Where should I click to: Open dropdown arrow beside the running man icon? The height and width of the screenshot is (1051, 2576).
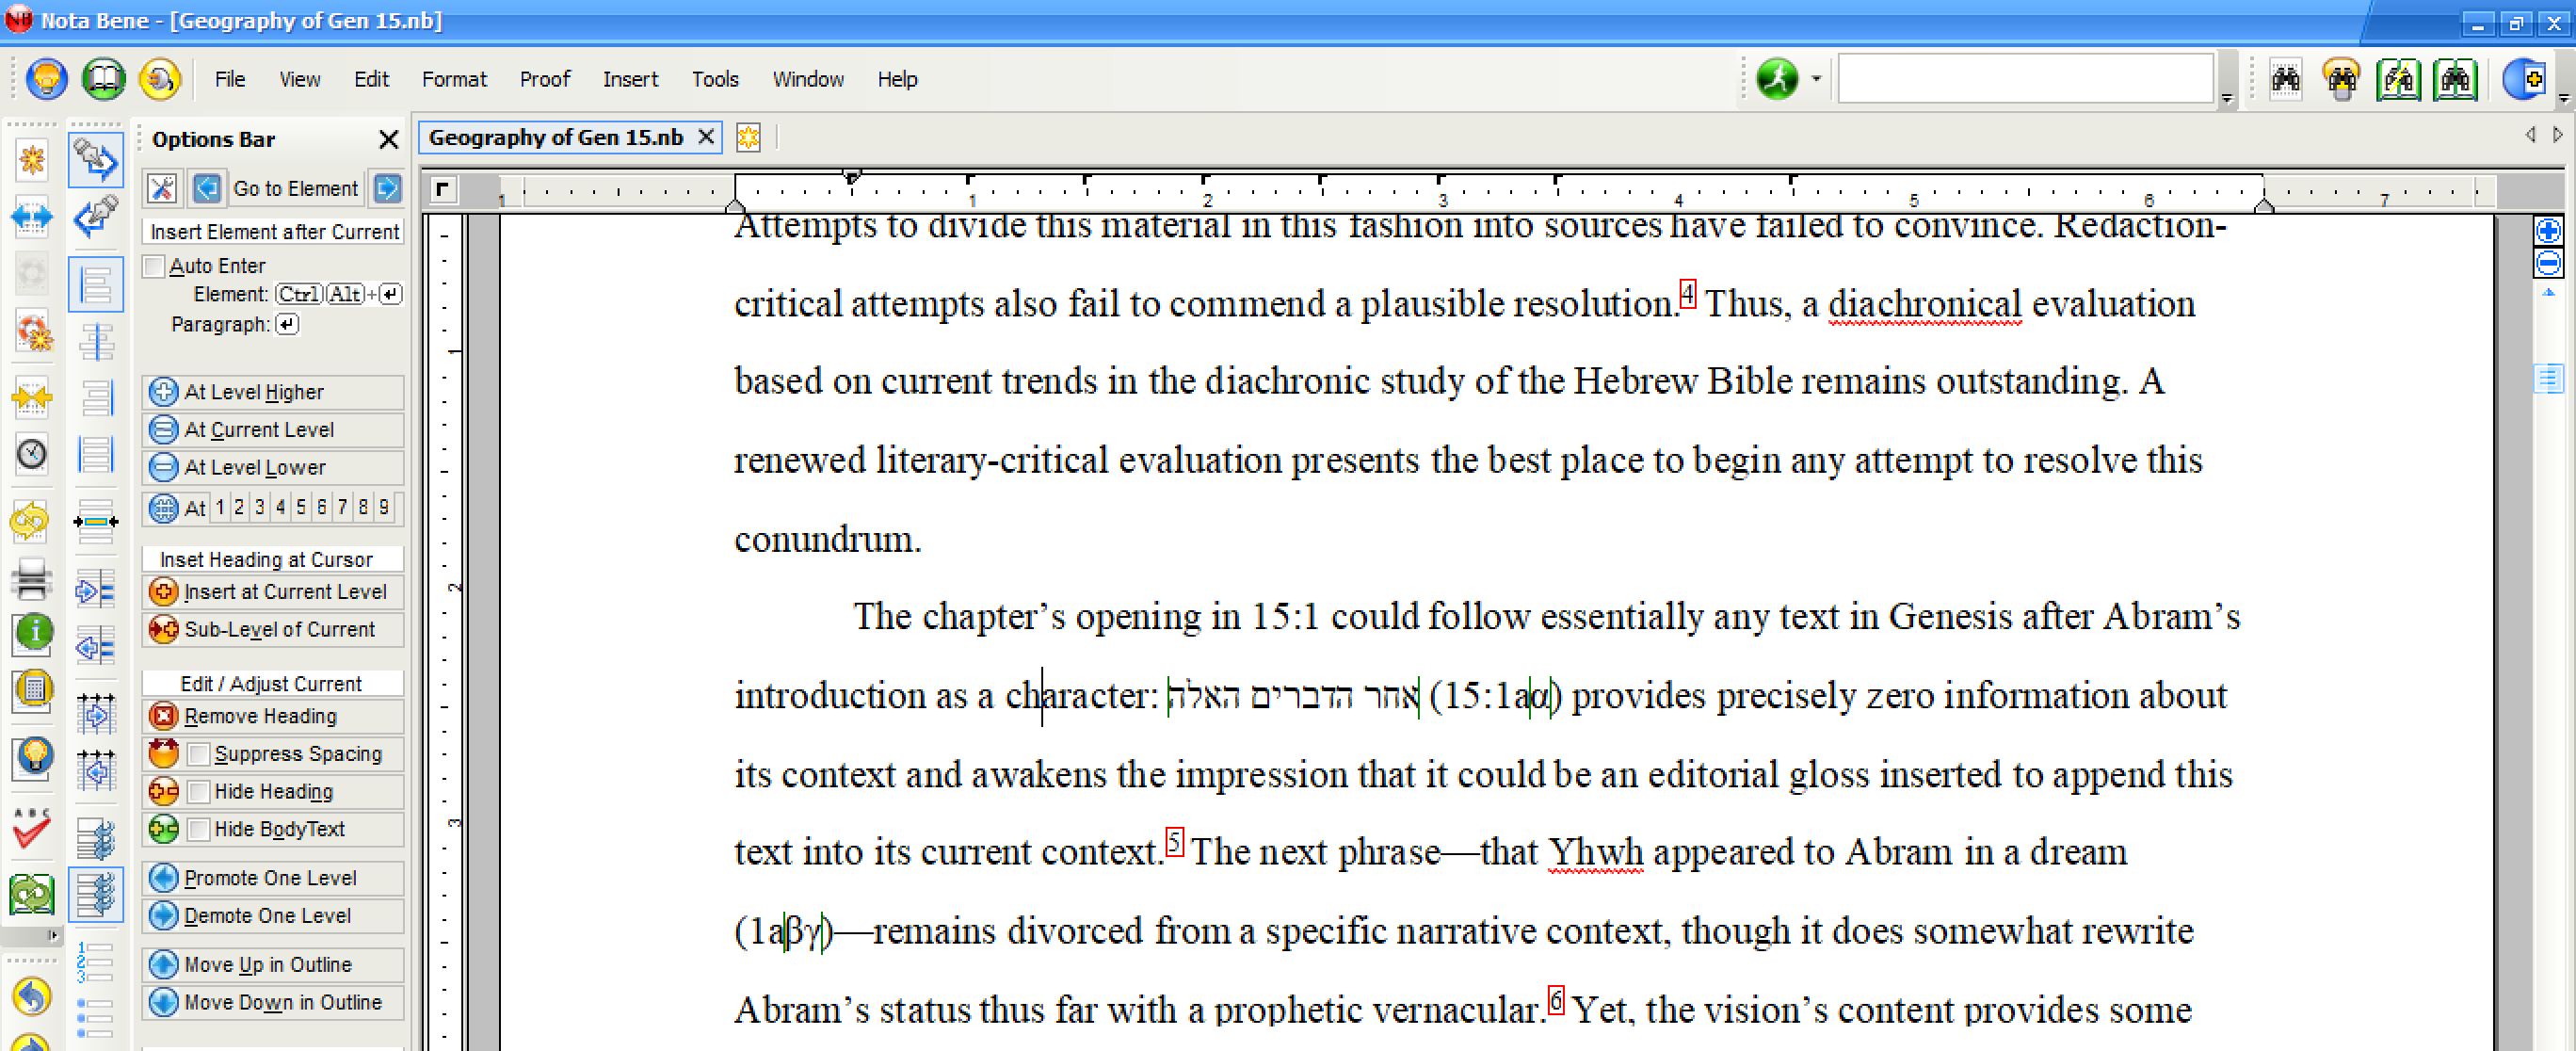[1816, 78]
